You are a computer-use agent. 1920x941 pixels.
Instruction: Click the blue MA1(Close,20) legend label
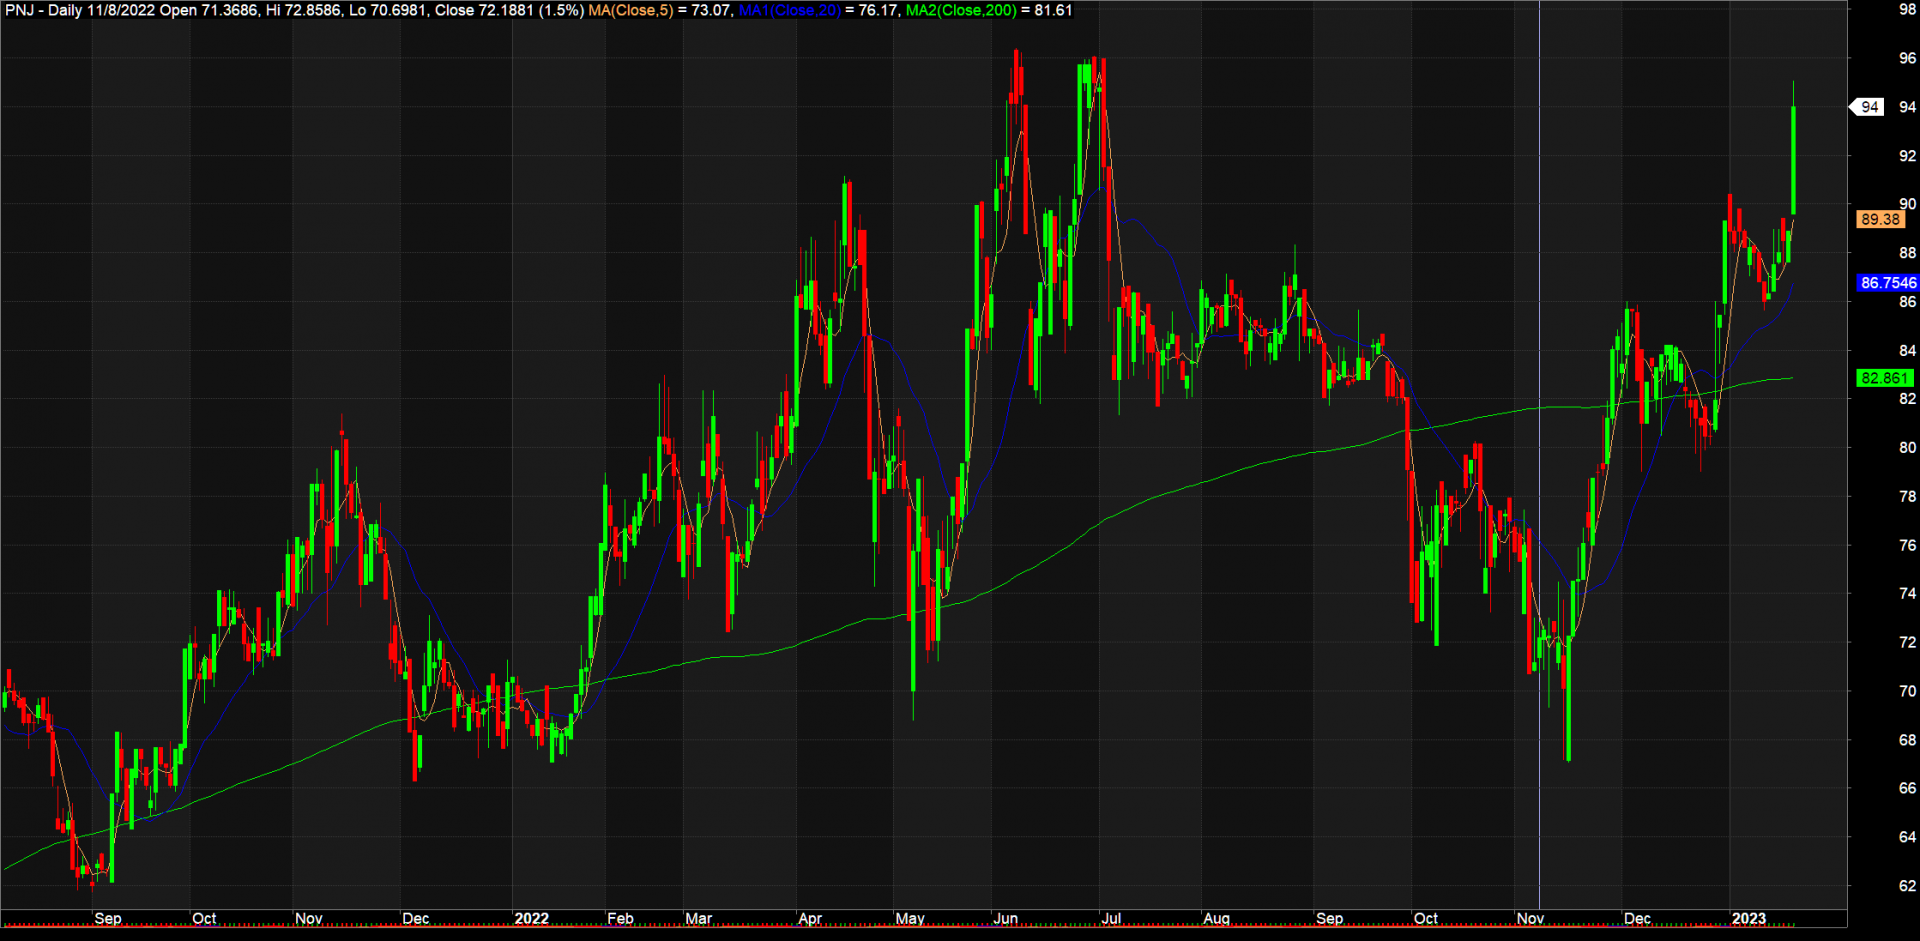[x=789, y=11]
